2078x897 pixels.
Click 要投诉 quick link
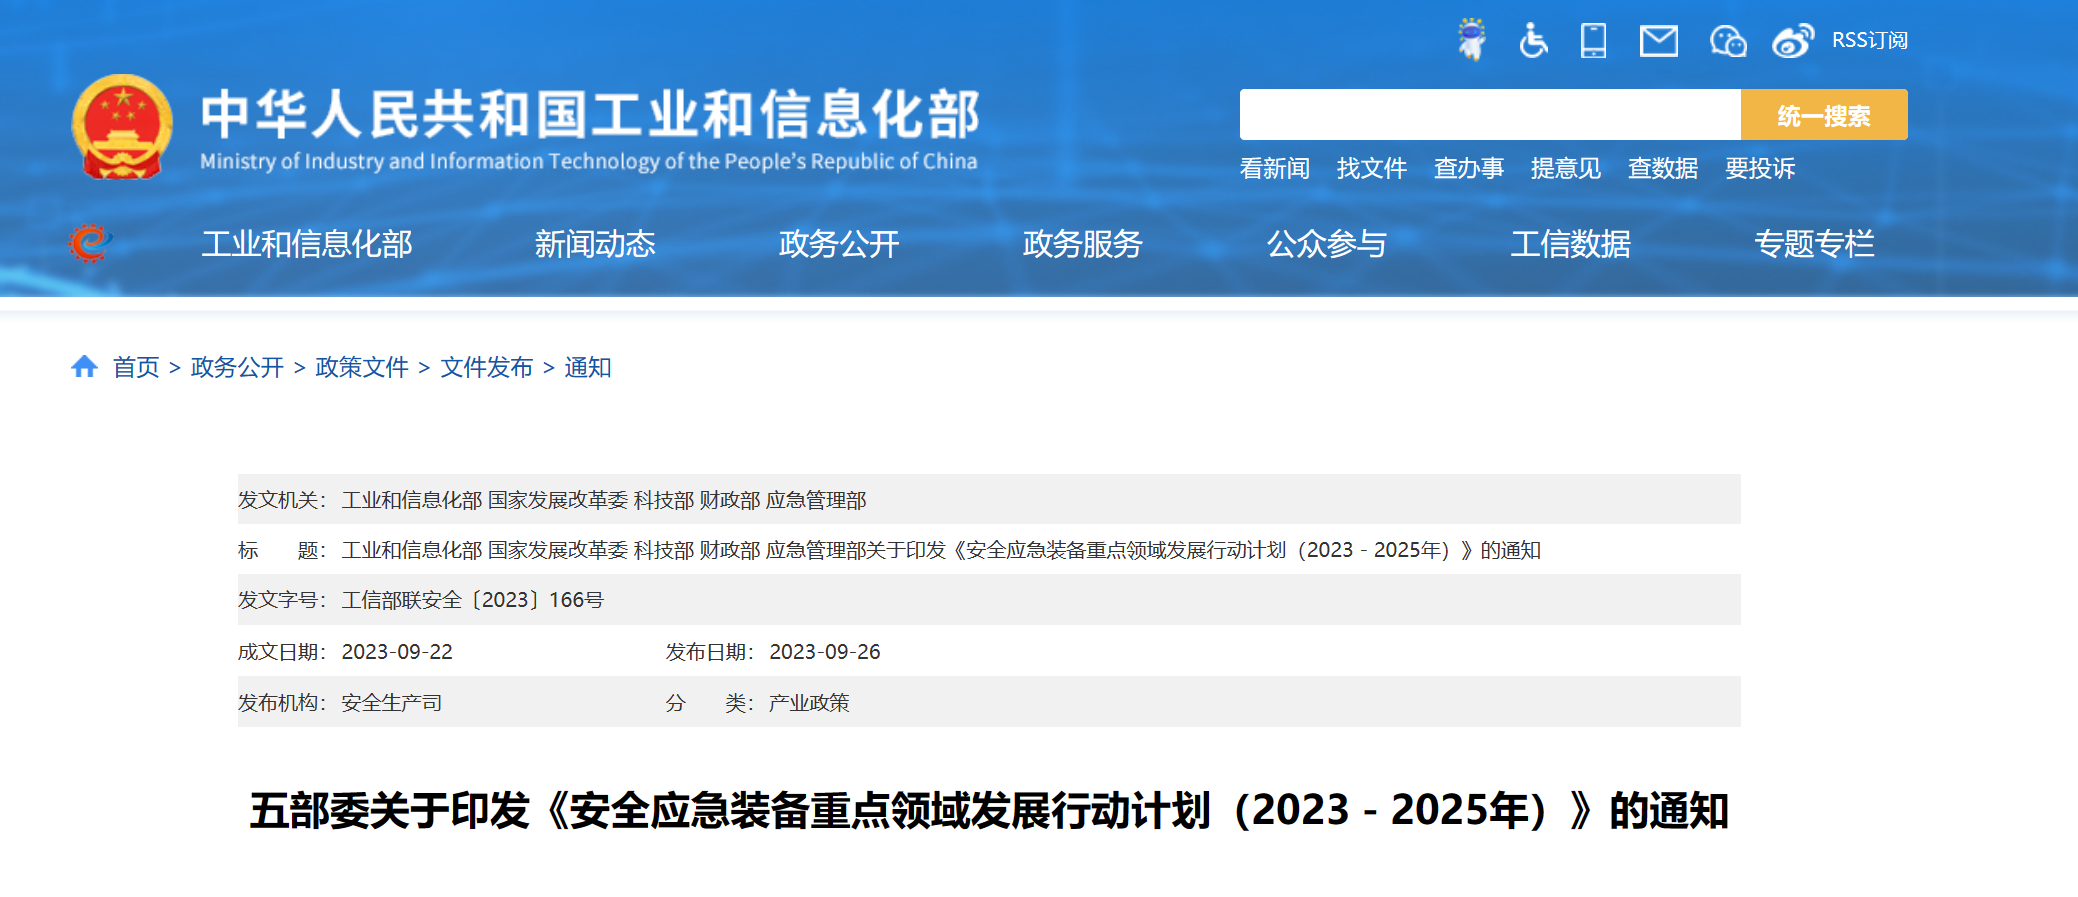[1759, 168]
